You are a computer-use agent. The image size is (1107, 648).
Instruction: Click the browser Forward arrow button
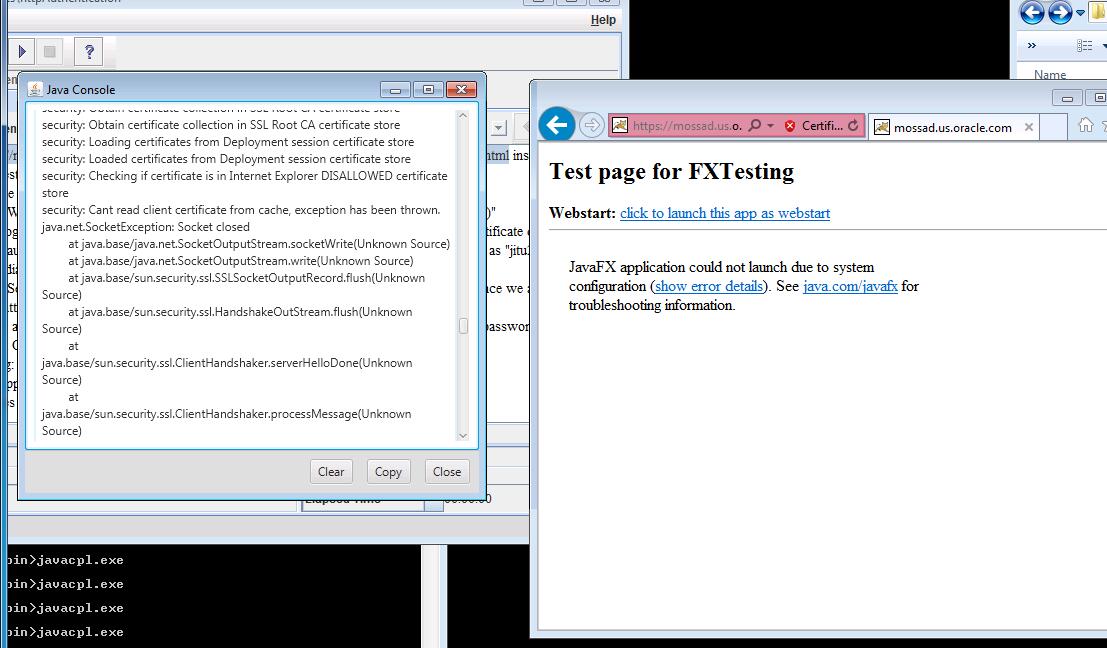(x=592, y=125)
